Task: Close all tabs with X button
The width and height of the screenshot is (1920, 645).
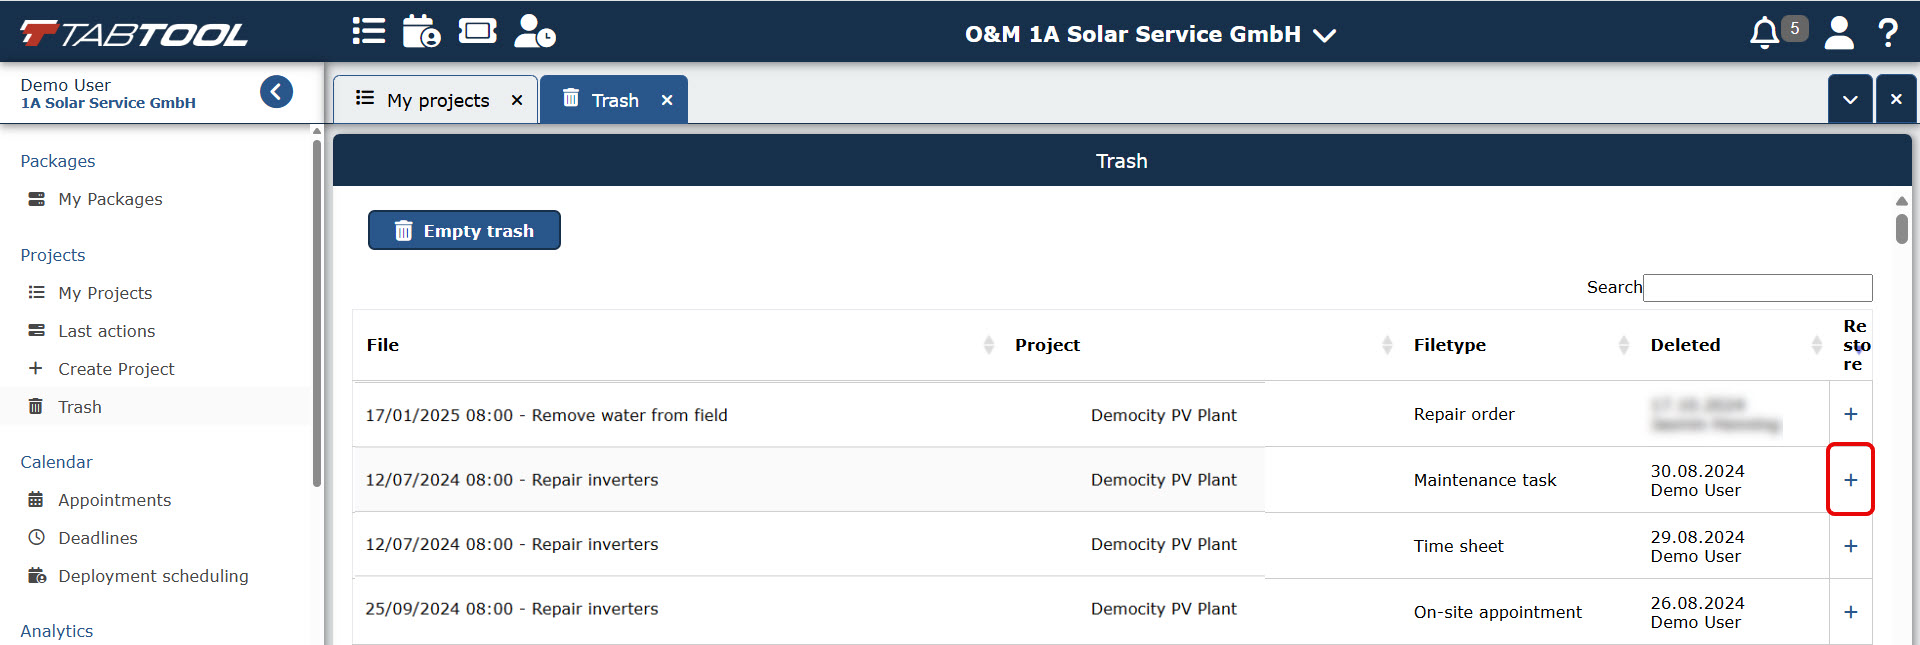Action: click(x=1896, y=99)
